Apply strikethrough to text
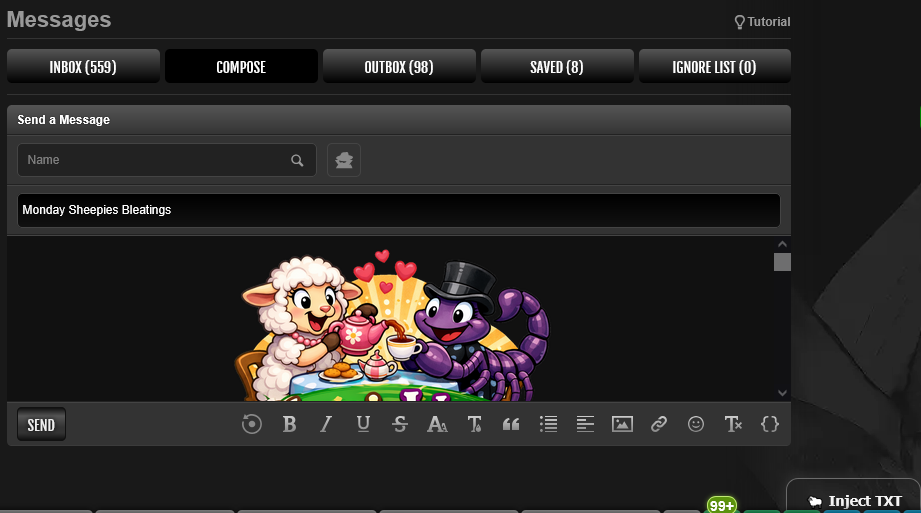The image size is (921, 513). 400,424
